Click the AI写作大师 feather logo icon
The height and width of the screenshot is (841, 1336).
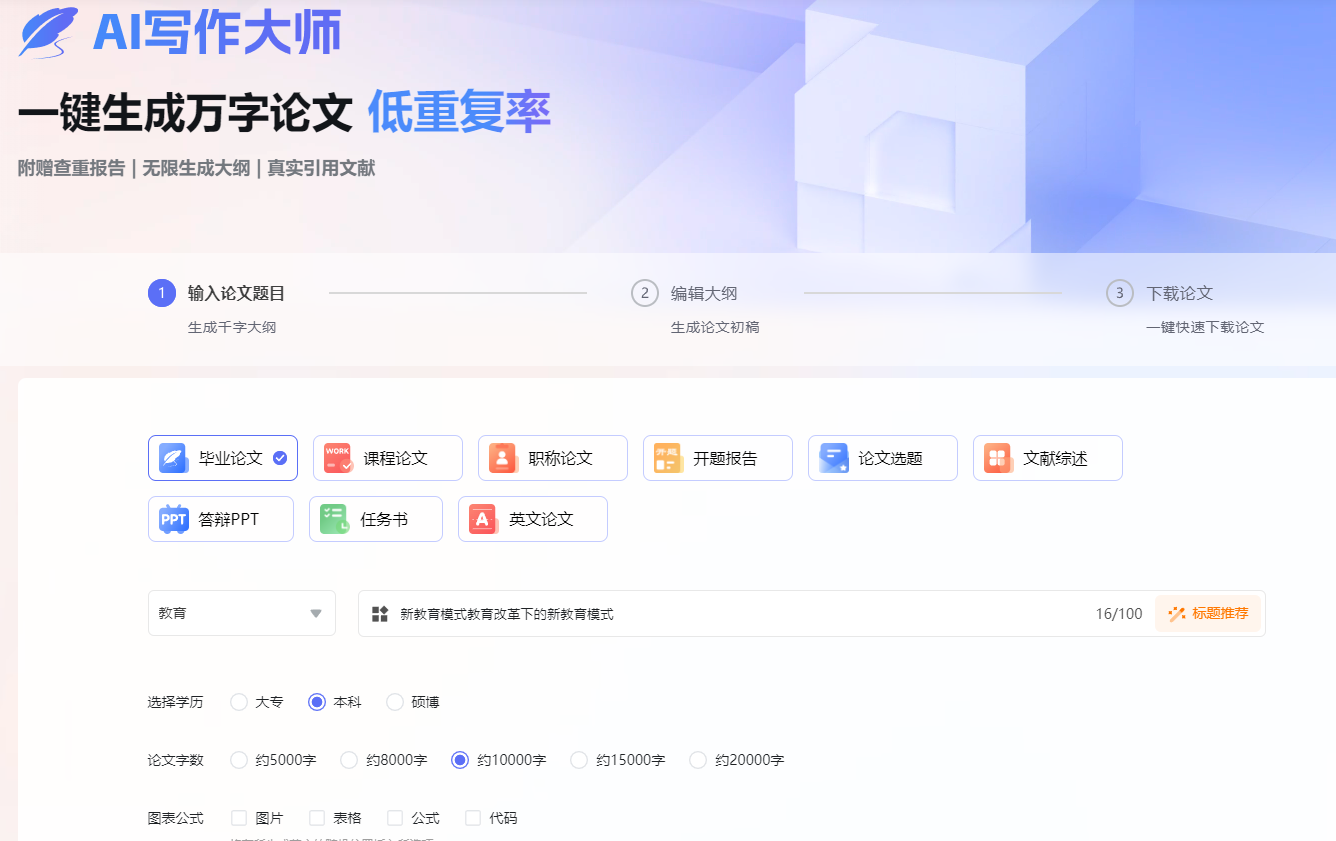click(x=48, y=33)
